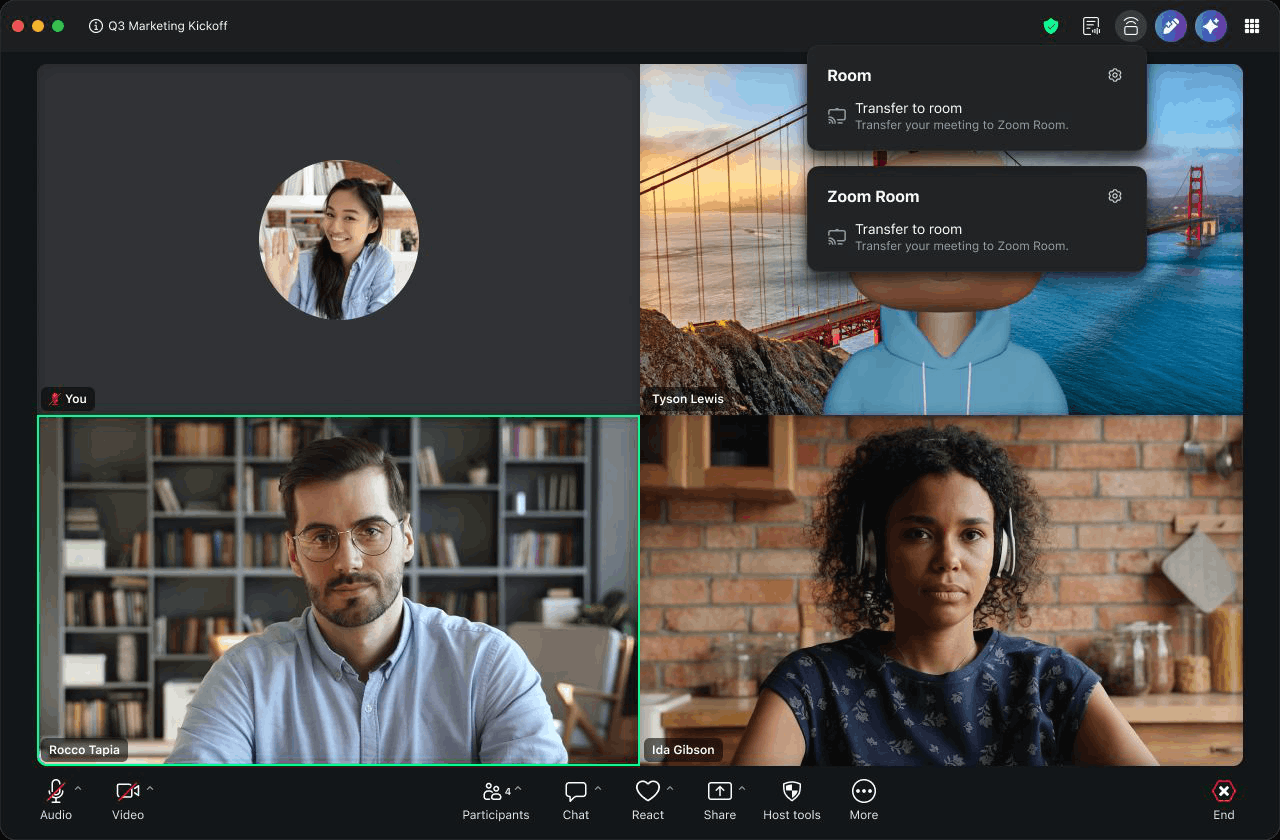Open settings gear for Zoom Room panel

pos(1115,196)
